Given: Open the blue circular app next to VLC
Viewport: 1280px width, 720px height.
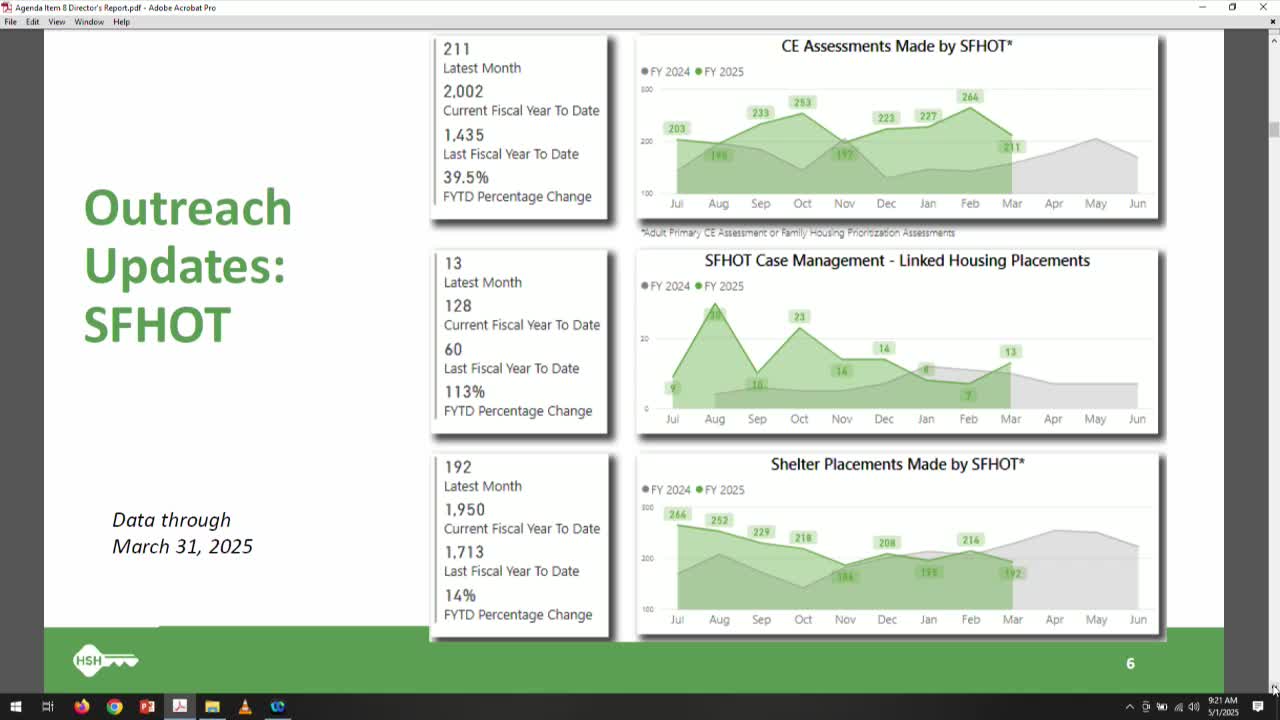Looking at the screenshot, I should tap(278, 707).
